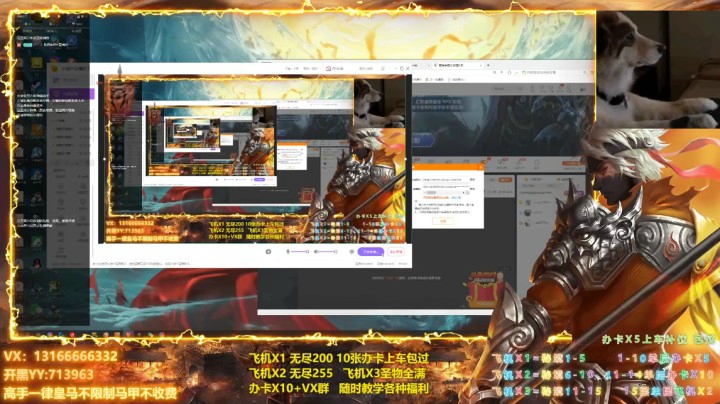The image size is (720, 404).
Task: Click the bookmark star in browser toolbar
Action: [x=510, y=73]
